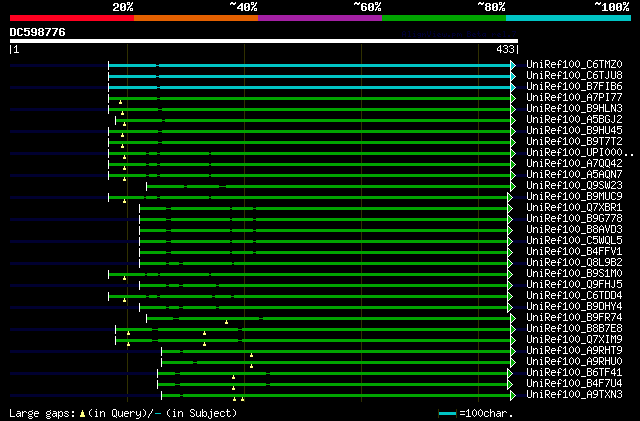Click the yellow query gap marker under UniRef100_A7PI77

(120, 102)
